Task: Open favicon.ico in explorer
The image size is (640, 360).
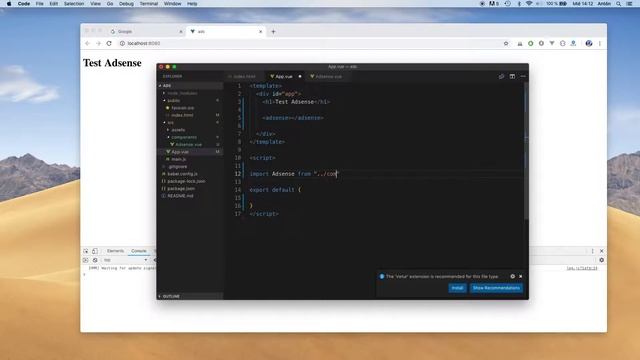Action: click(190, 108)
